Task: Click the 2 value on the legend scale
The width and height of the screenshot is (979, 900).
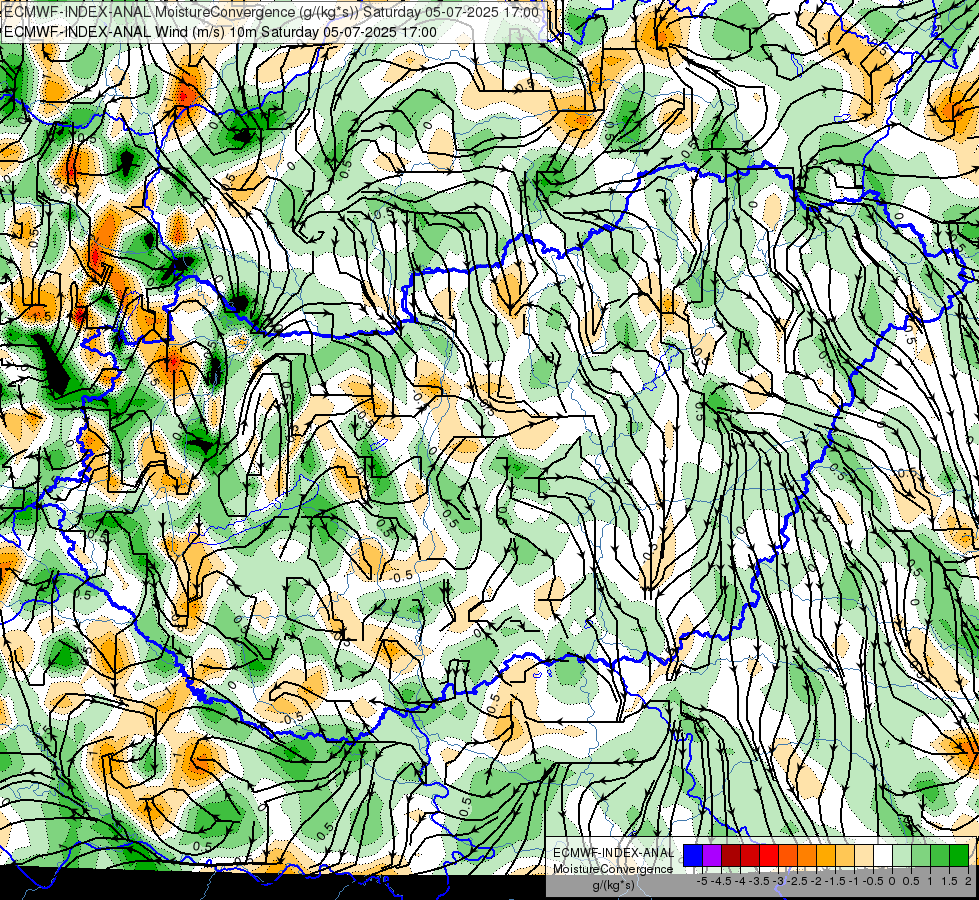Action: pos(968,881)
